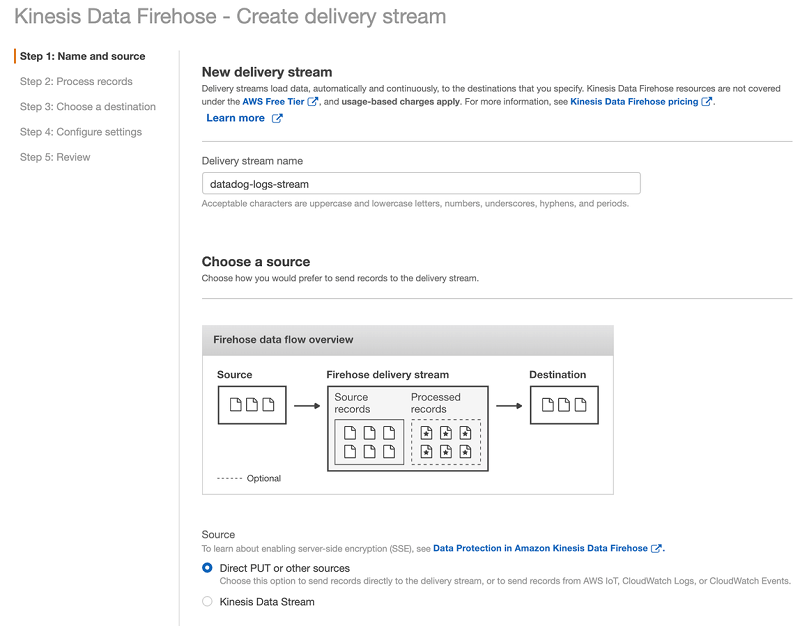Go to Step 2: Process records
800x626 pixels.
click(76, 82)
